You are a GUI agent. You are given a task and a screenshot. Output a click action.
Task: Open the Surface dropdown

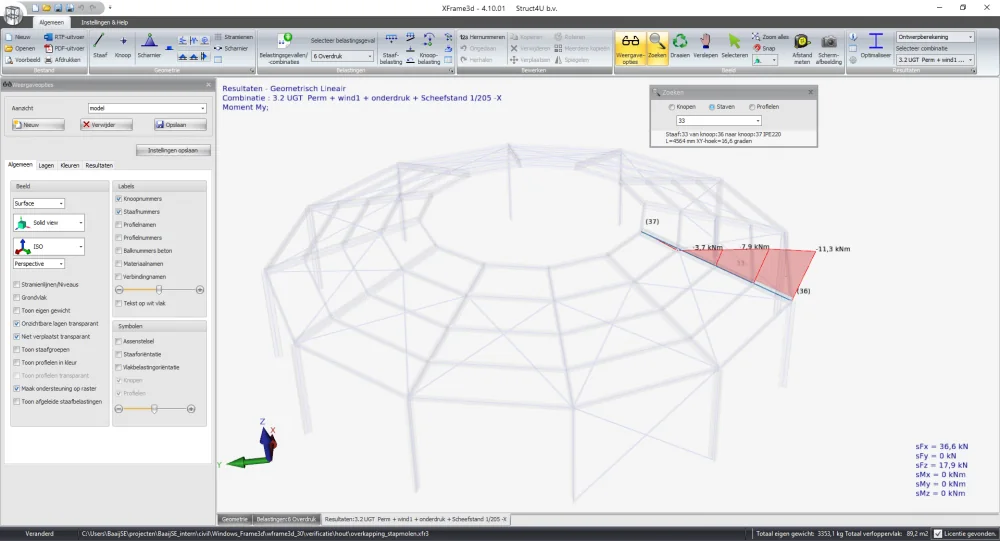click(x=39, y=204)
